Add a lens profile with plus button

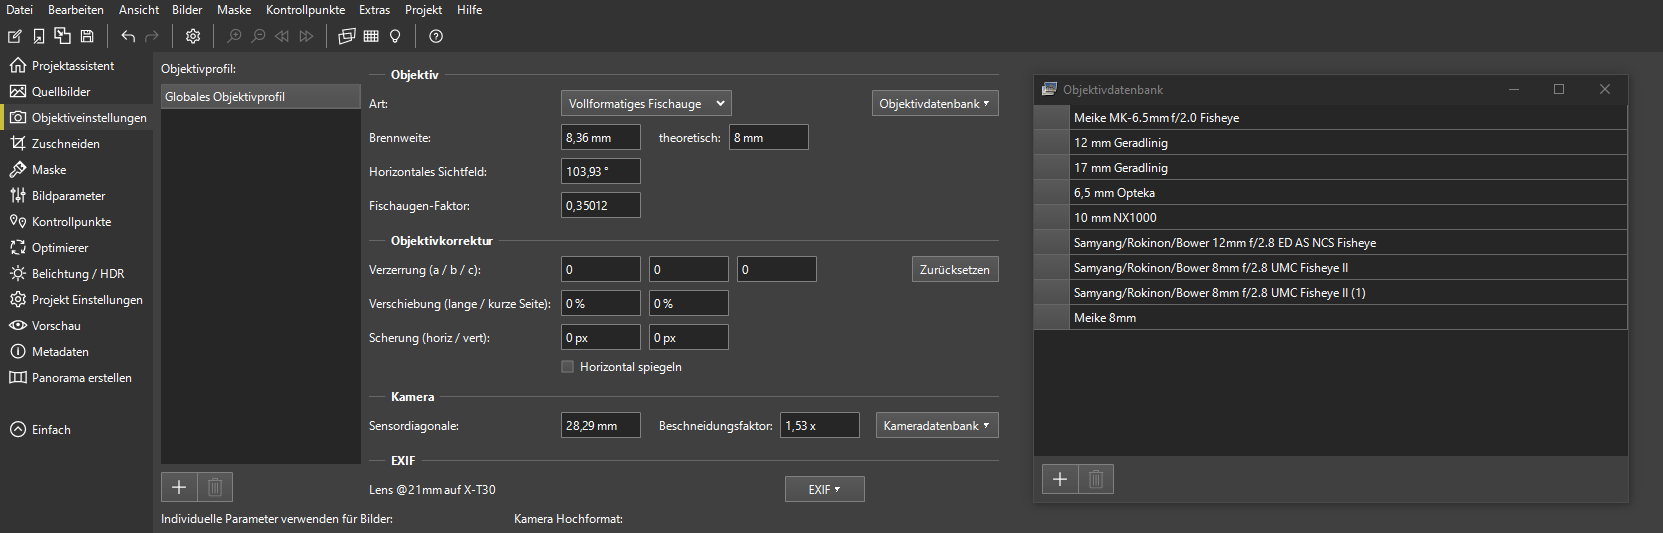(x=179, y=487)
